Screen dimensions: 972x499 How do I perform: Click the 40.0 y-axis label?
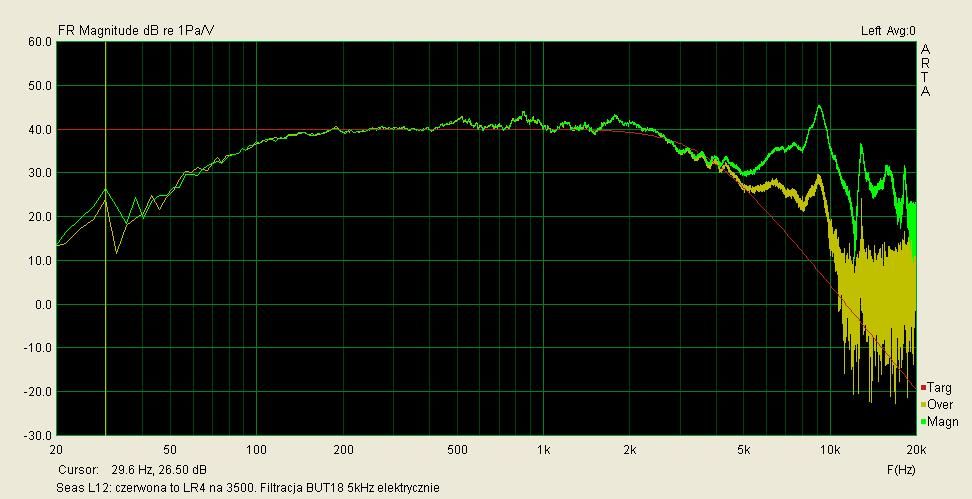pyautogui.click(x=40, y=130)
